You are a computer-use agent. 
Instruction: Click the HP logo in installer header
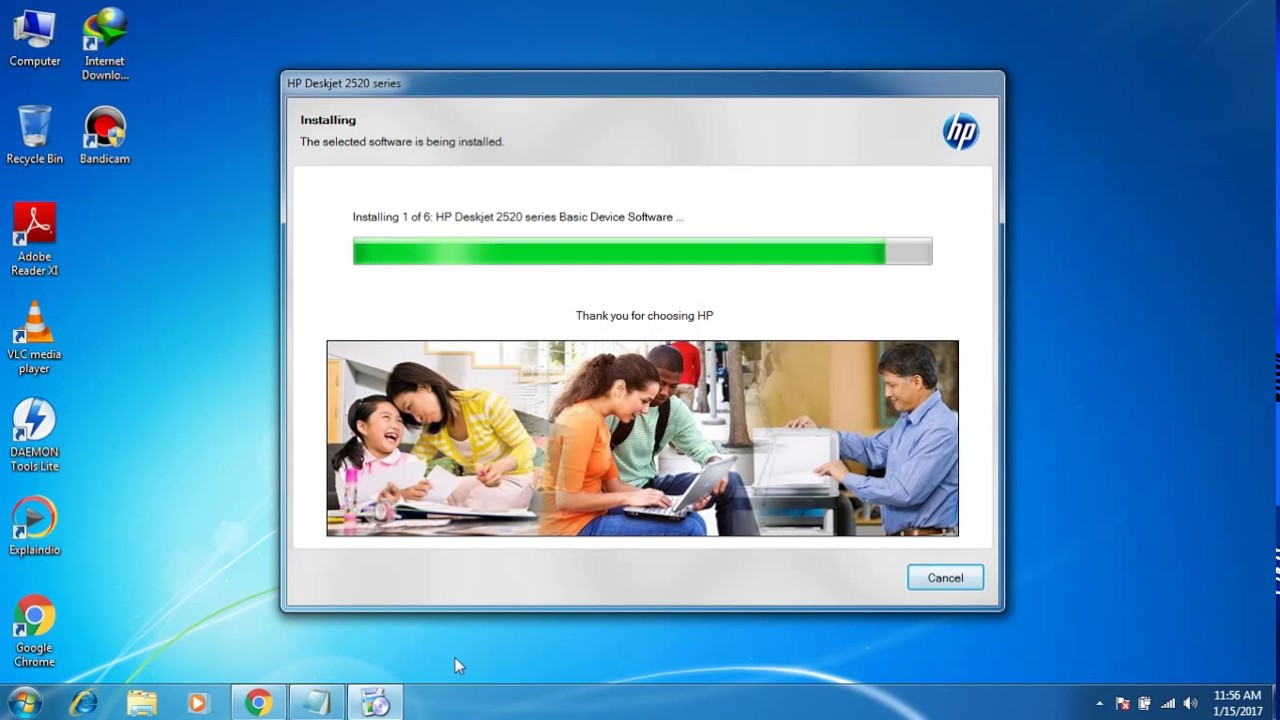[960, 131]
